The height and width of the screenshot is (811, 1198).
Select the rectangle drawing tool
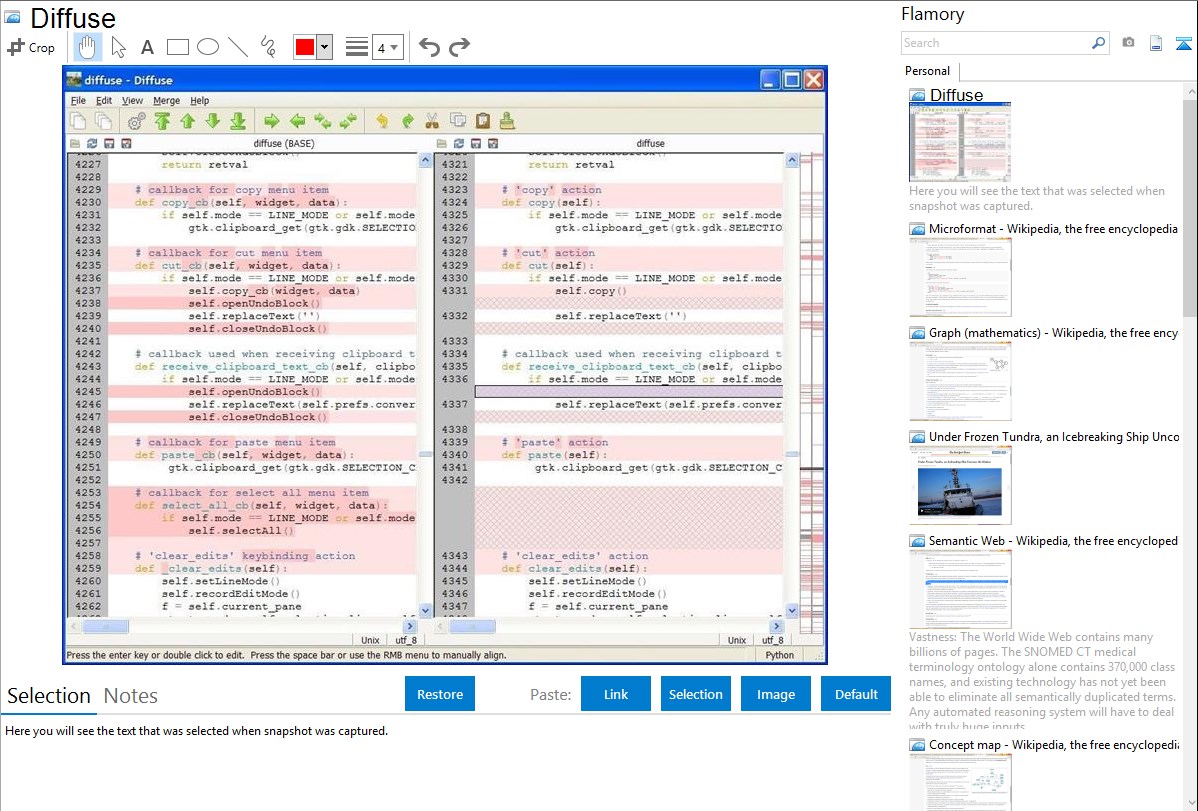[177, 47]
